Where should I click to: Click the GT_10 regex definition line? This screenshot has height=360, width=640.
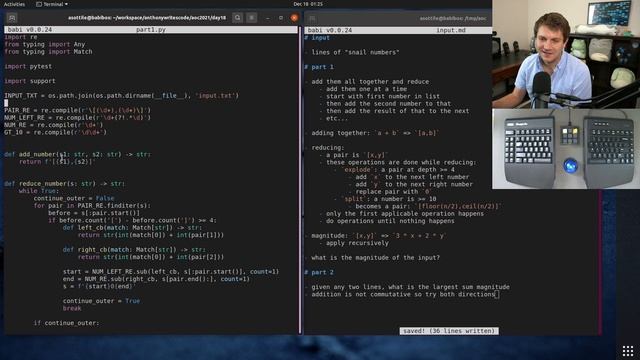[x=56, y=132]
